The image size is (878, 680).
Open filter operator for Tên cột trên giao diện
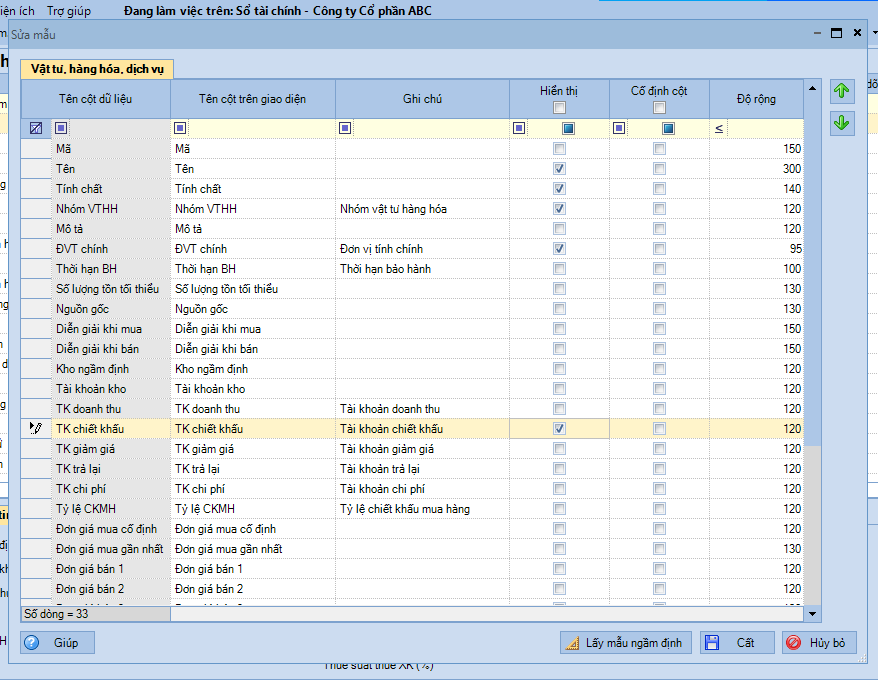(x=180, y=128)
